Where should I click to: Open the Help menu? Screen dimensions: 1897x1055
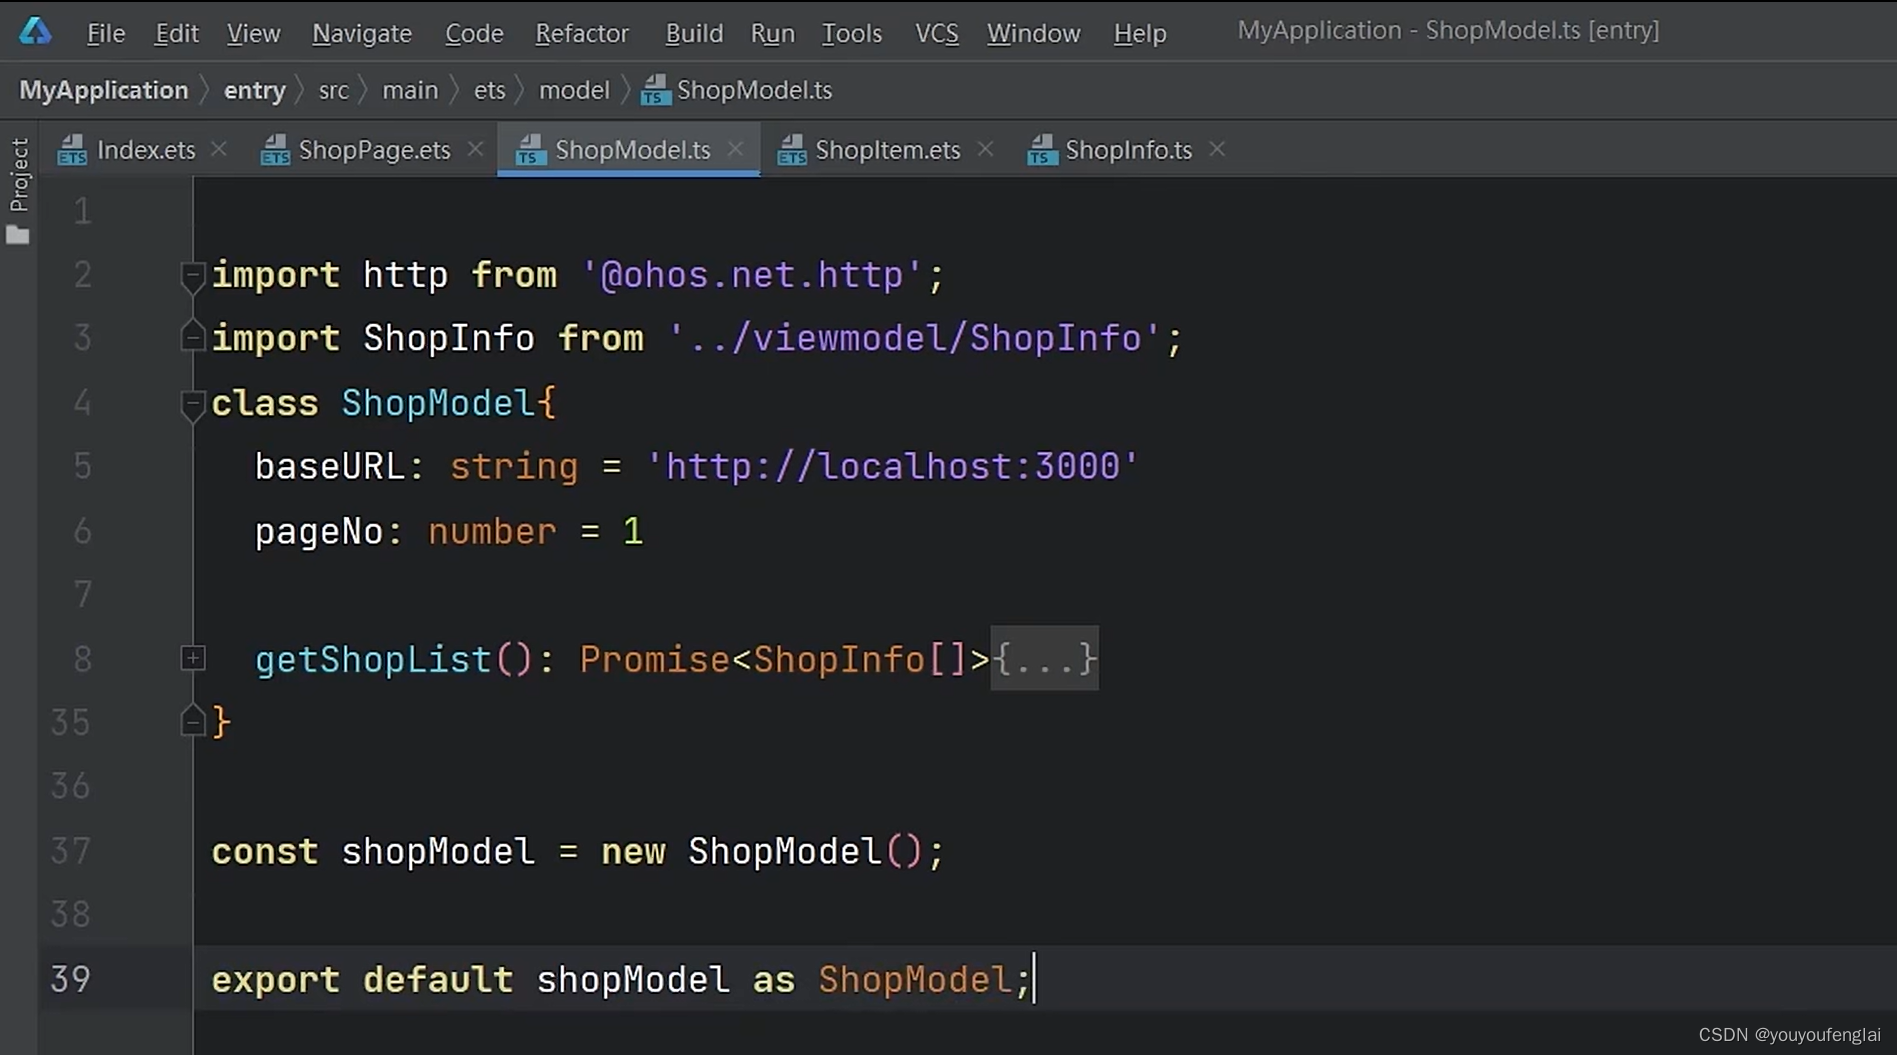click(1140, 33)
